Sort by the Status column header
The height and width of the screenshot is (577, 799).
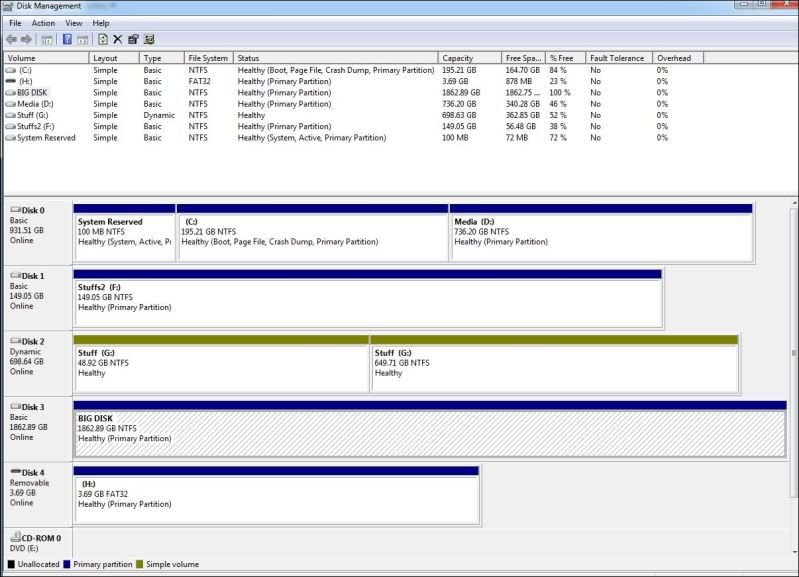(x=336, y=58)
